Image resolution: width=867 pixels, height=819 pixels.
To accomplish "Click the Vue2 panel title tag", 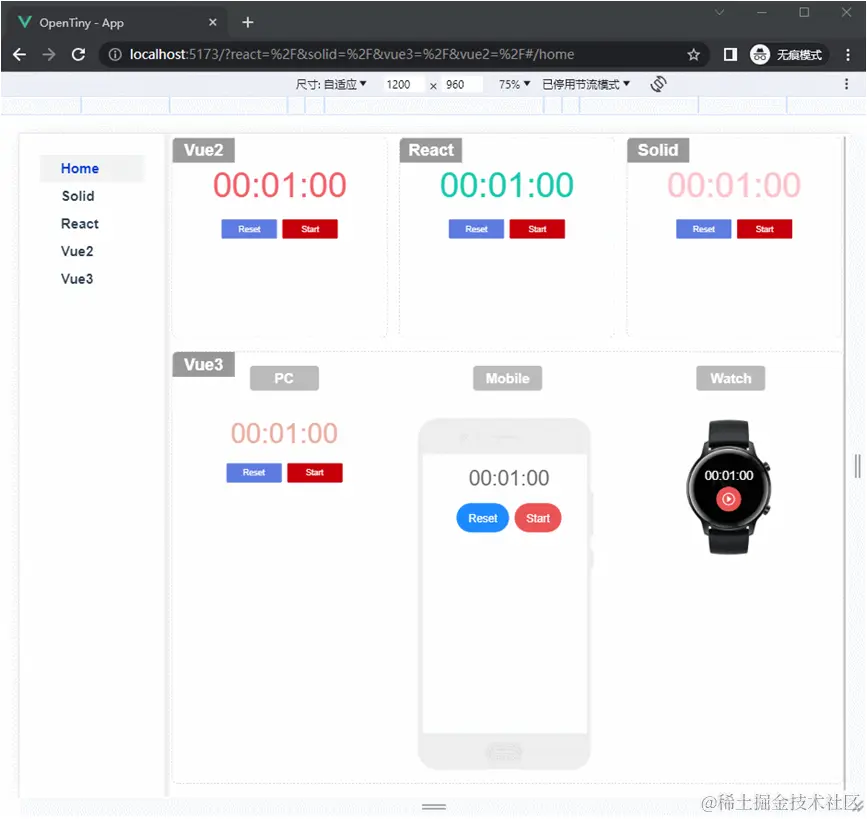I will click(x=203, y=150).
